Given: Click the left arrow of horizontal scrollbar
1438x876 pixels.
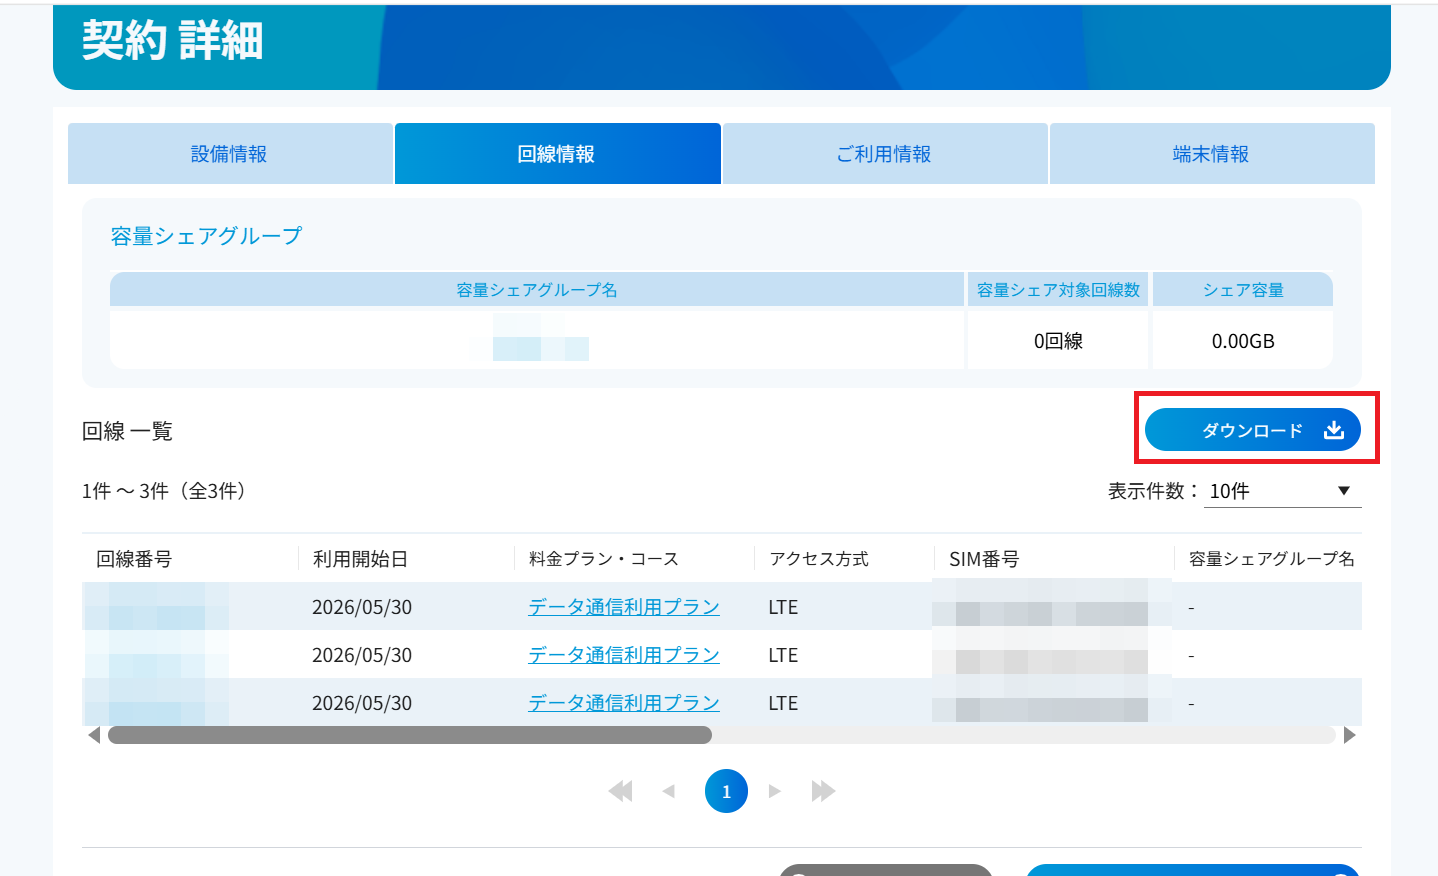Looking at the screenshot, I should [94, 735].
